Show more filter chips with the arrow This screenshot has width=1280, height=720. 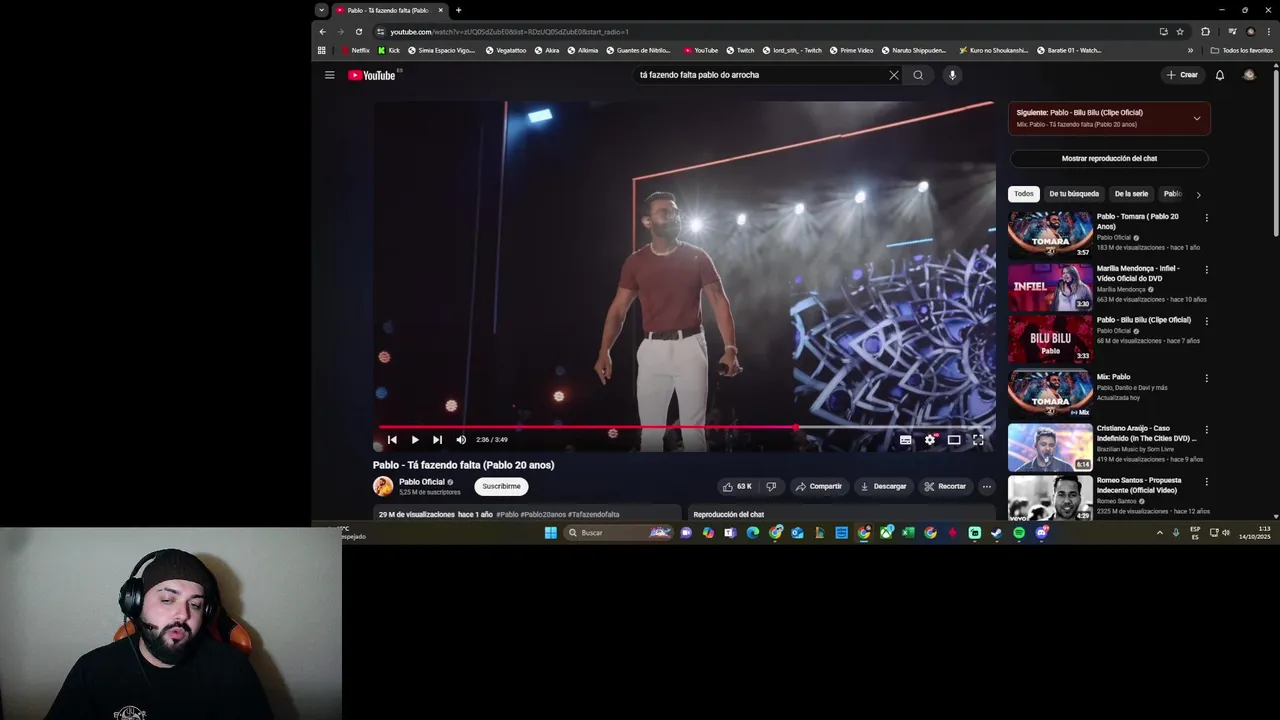click(1198, 195)
